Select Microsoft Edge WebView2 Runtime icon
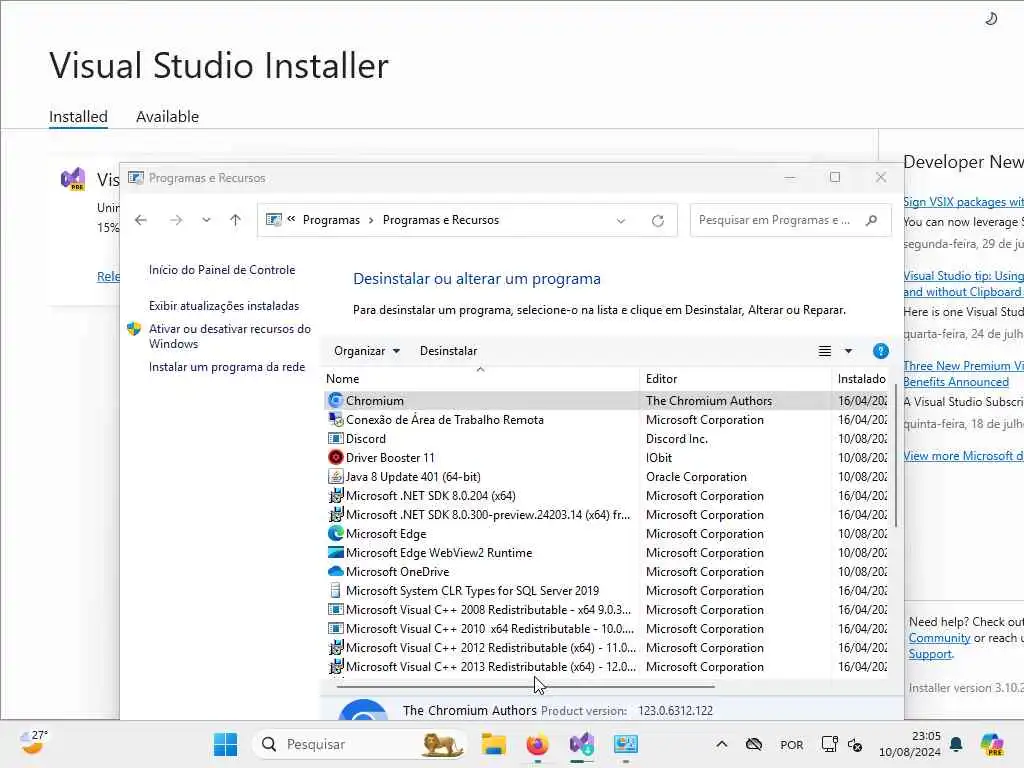This screenshot has height=768, width=1024. click(336, 552)
